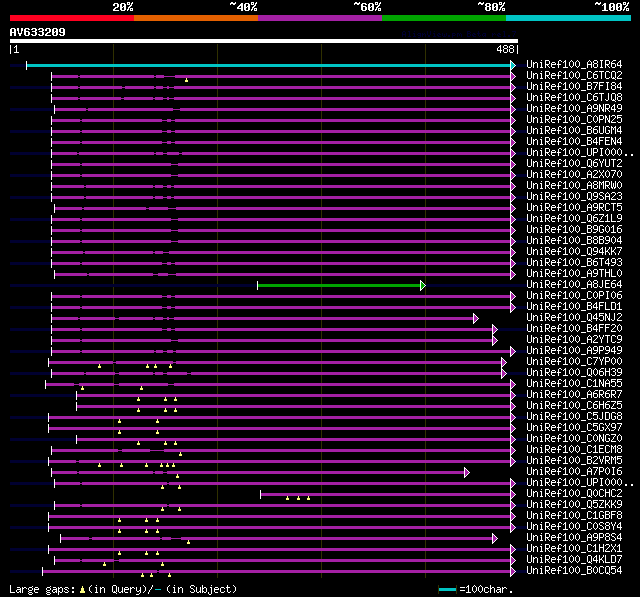Select the UniRef100_A7P0I6 label

(574, 472)
